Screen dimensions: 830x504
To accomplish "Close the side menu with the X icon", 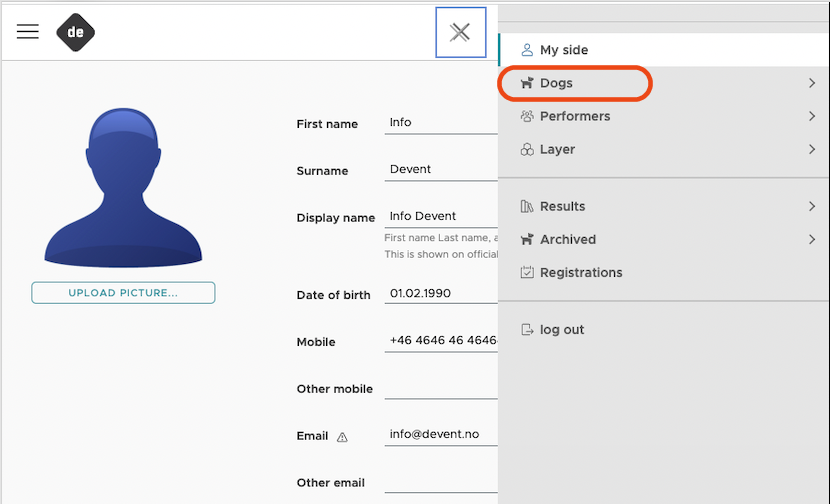I will pyautogui.click(x=460, y=32).
